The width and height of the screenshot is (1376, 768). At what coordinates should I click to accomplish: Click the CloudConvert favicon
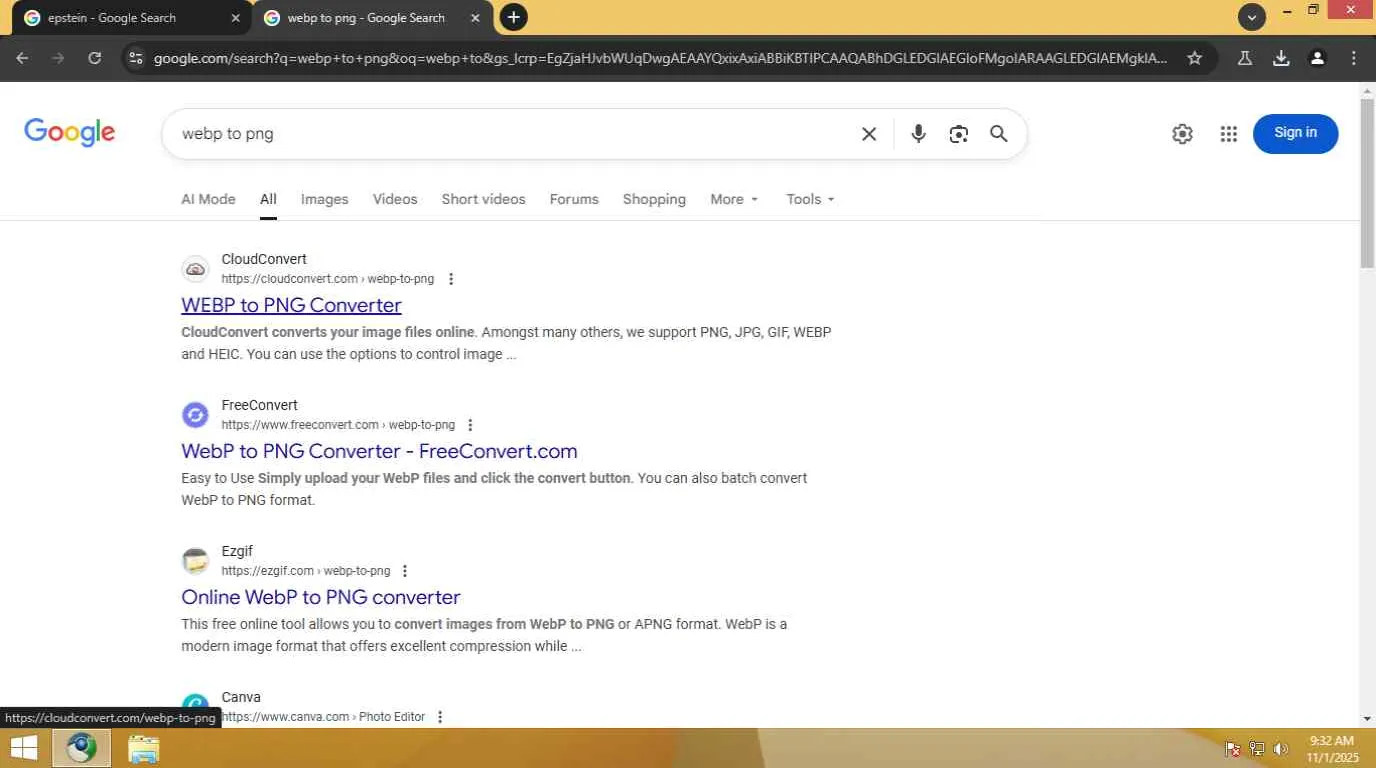coord(195,269)
